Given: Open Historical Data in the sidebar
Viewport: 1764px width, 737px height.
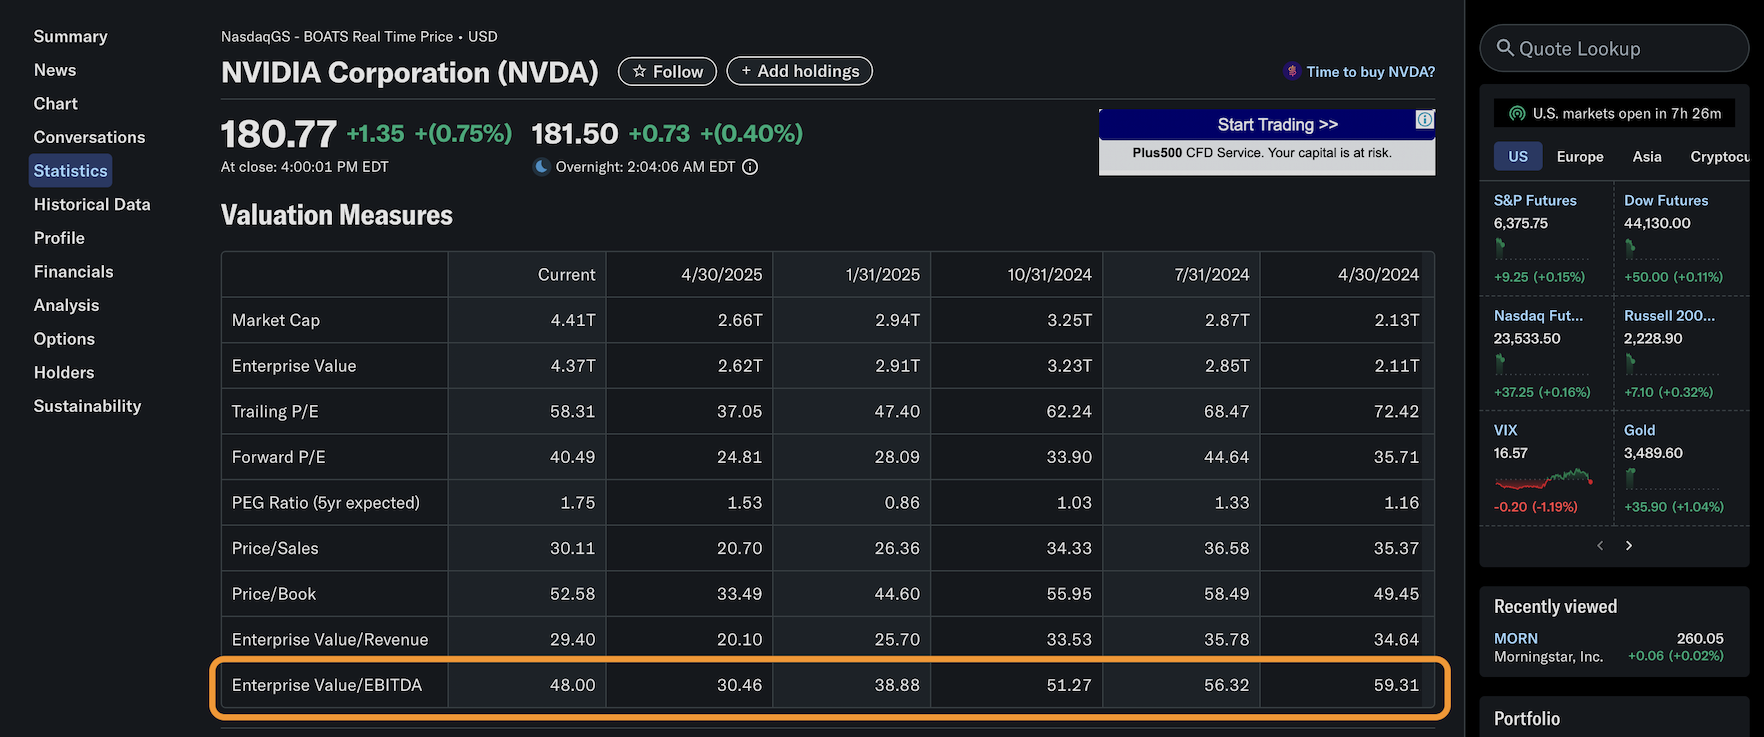Looking at the screenshot, I should coord(92,204).
